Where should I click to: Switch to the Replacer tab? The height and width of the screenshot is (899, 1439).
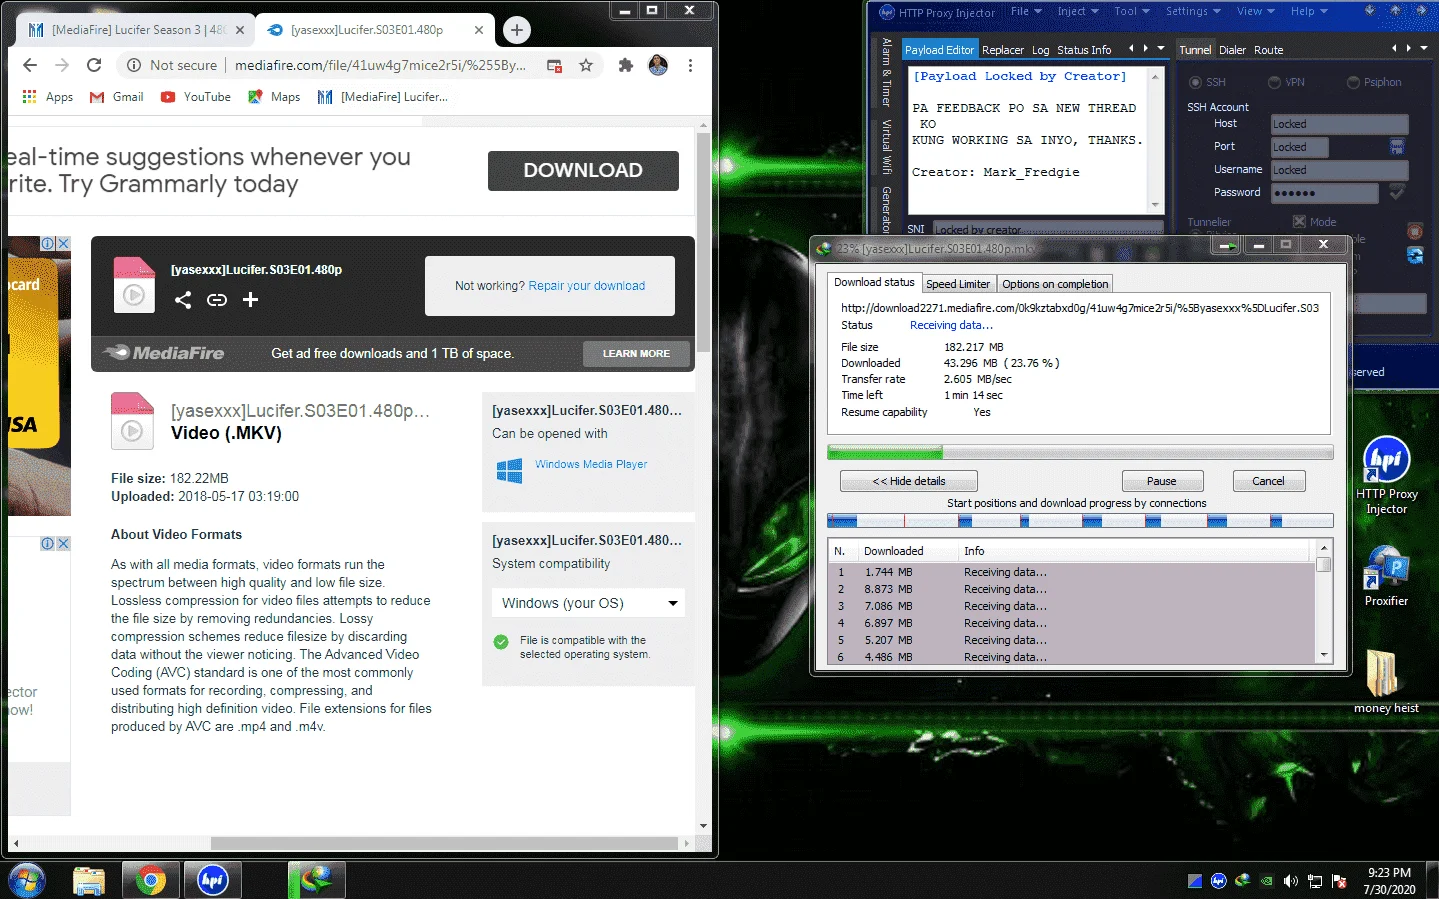(1002, 50)
